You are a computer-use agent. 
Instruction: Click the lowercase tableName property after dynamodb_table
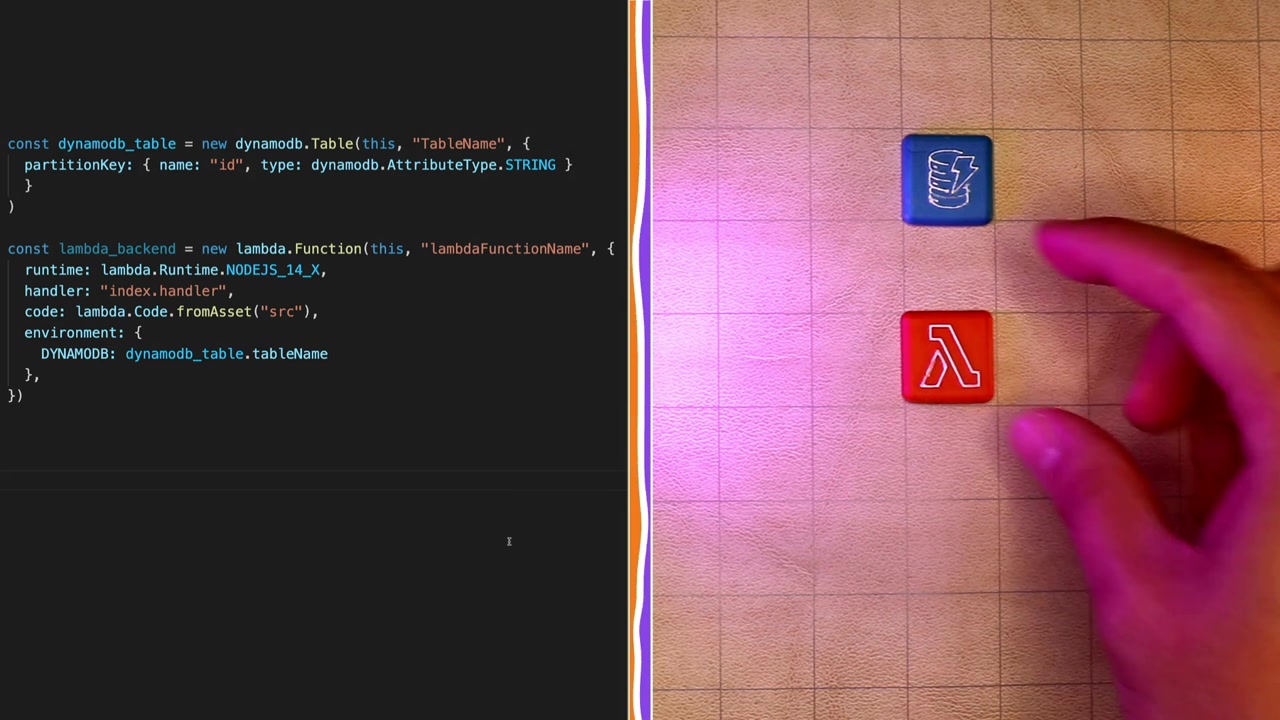click(x=290, y=354)
